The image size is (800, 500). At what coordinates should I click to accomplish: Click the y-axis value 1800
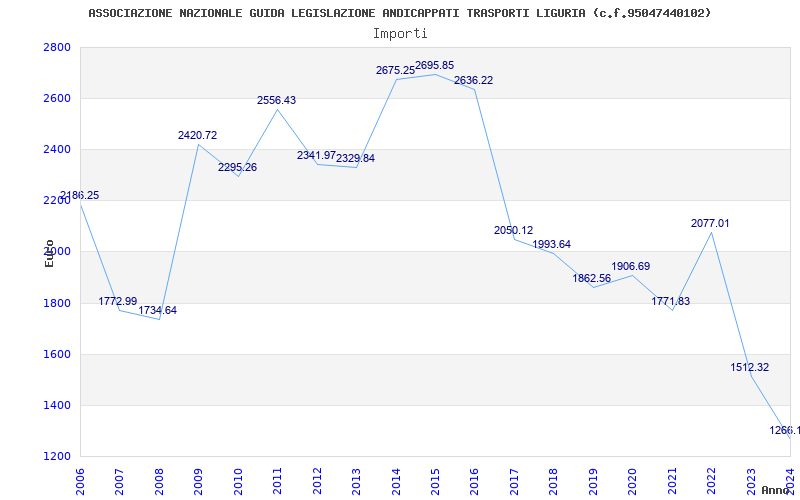pyautogui.click(x=57, y=303)
